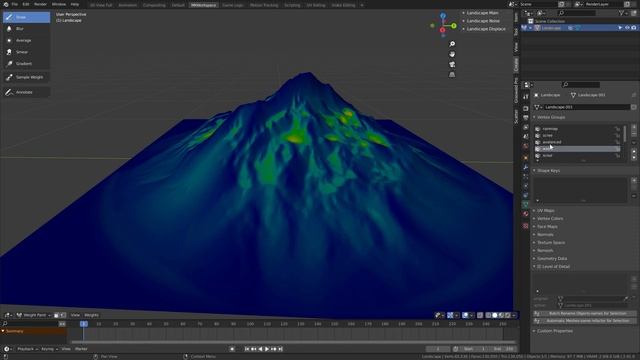This screenshot has width=640, height=360.
Task: Click the mesh name field Landscape.001
Action: coord(587,107)
